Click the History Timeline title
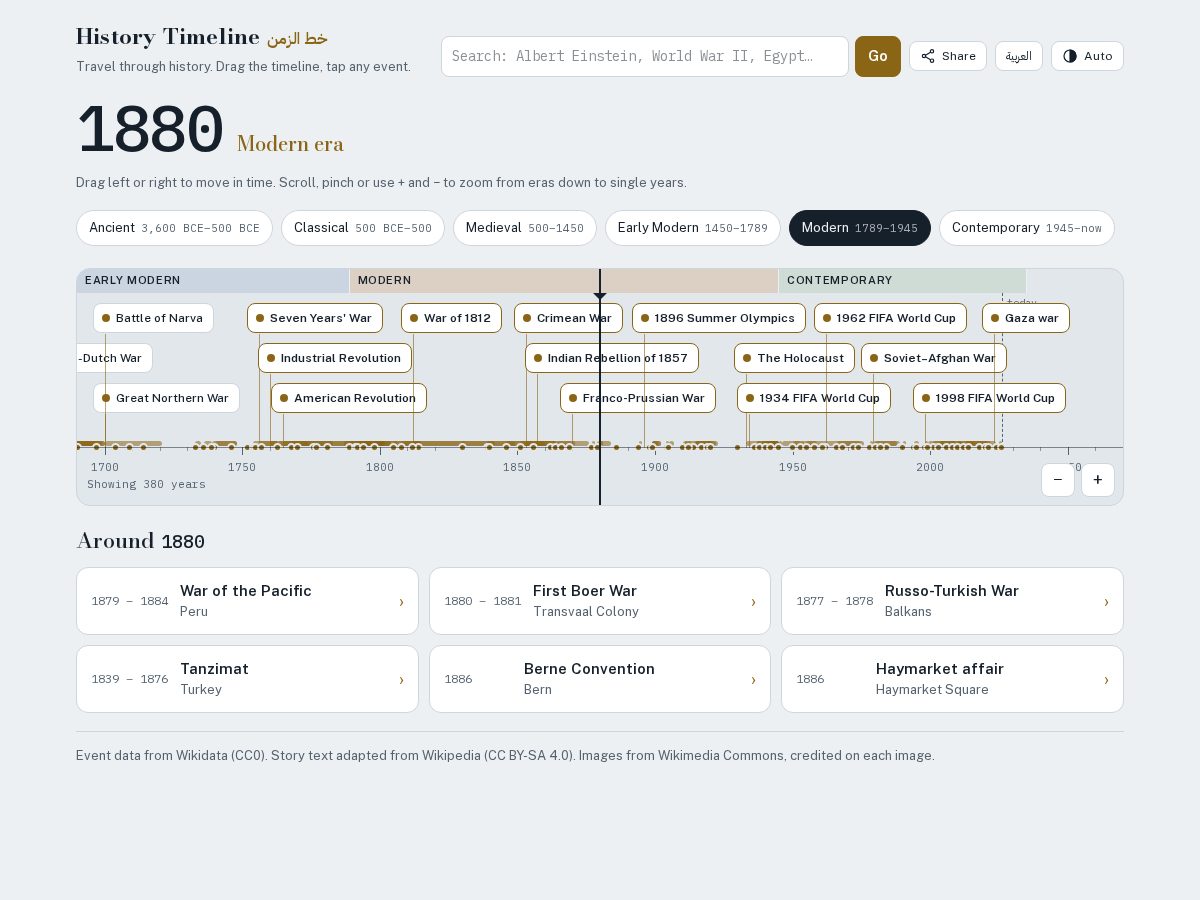This screenshot has height=900, width=1200. [x=168, y=37]
